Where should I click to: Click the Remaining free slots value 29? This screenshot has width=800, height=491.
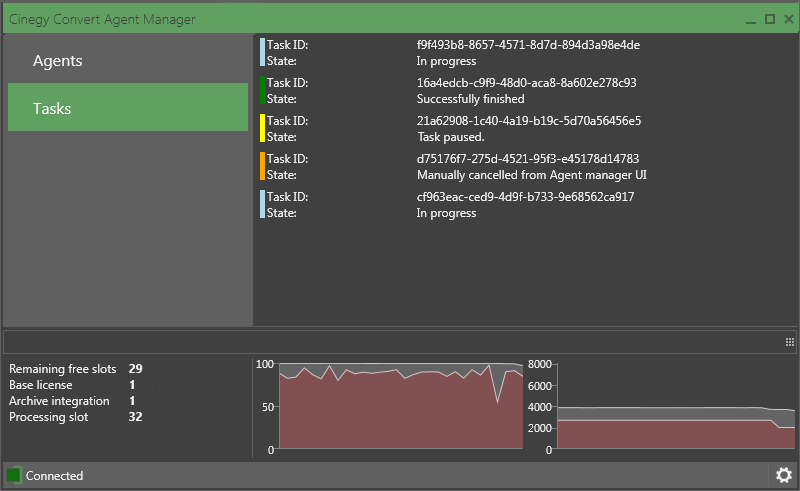point(135,369)
